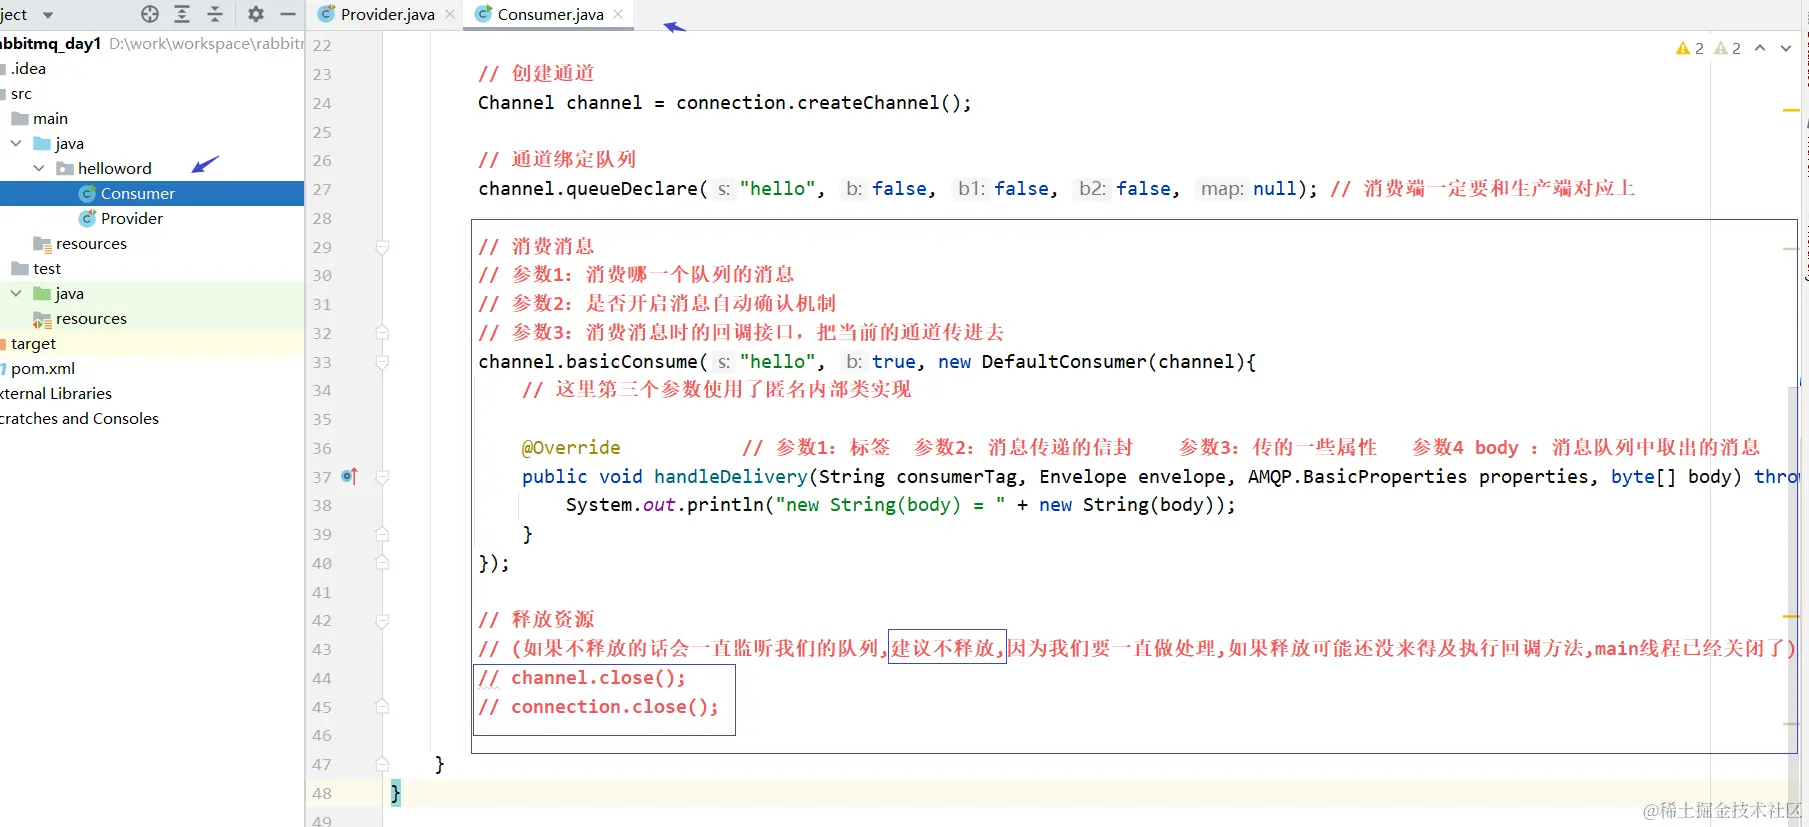
Task: Open the Project view dropdown arrow
Action: (x=48, y=15)
